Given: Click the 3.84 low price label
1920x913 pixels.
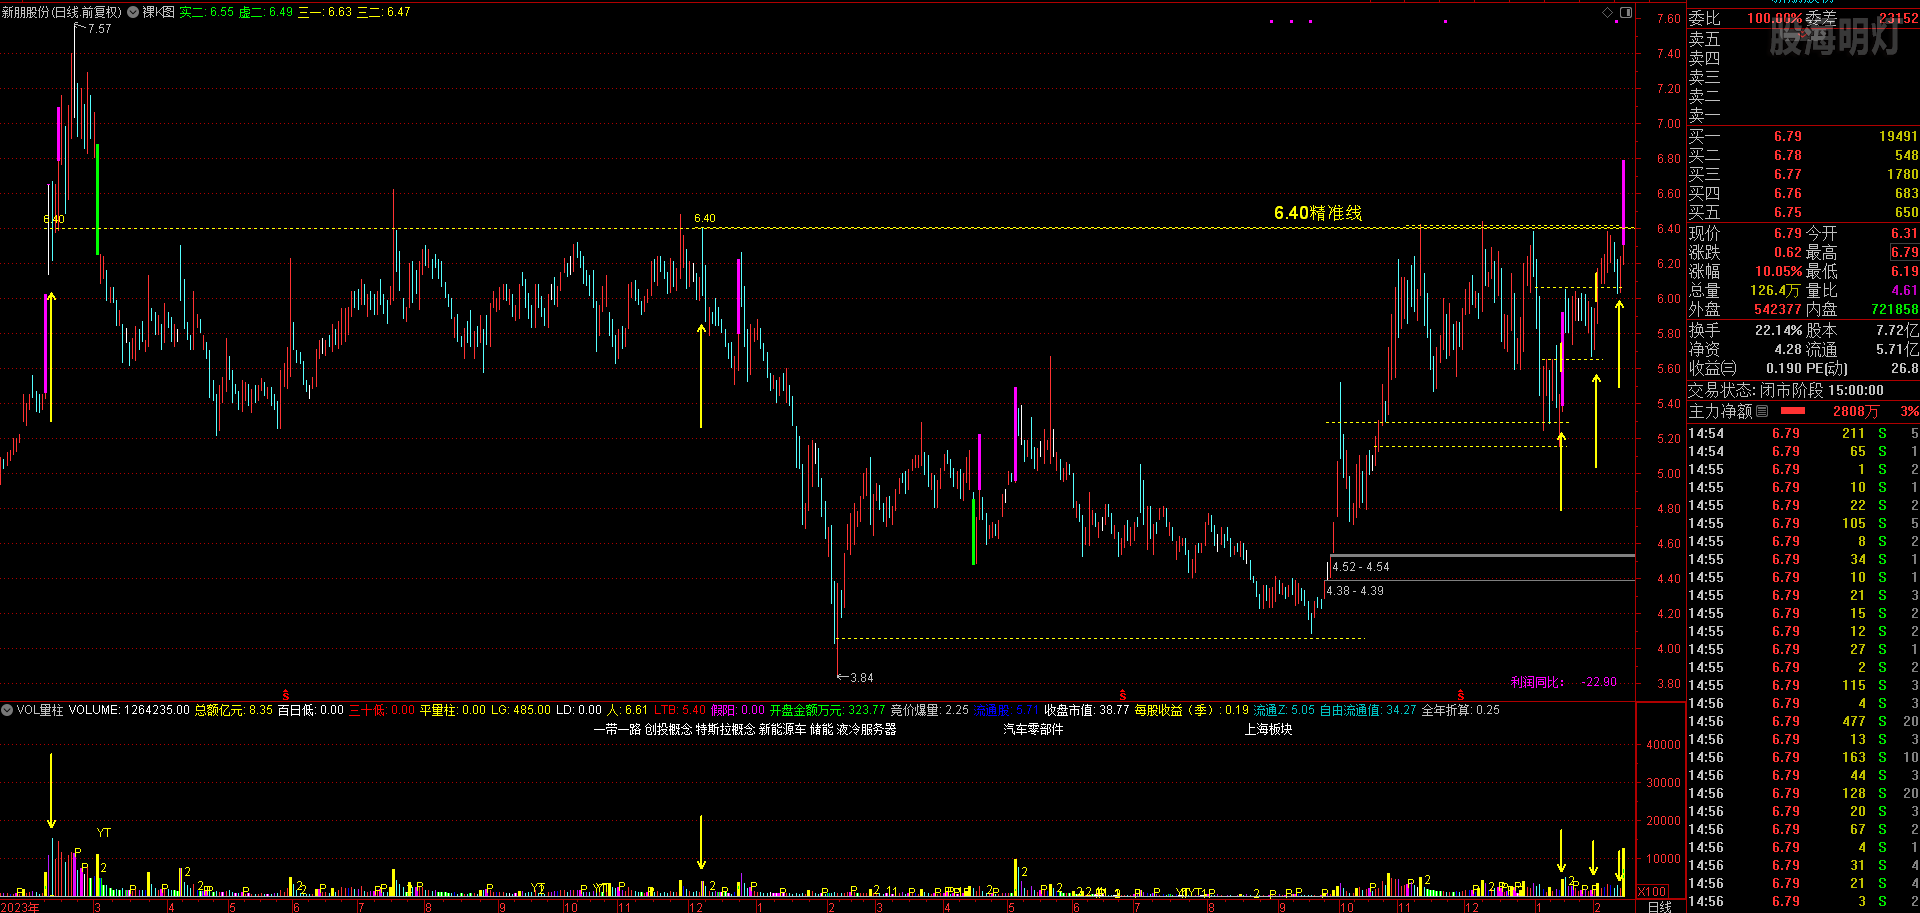Looking at the screenshot, I should tap(861, 678).
